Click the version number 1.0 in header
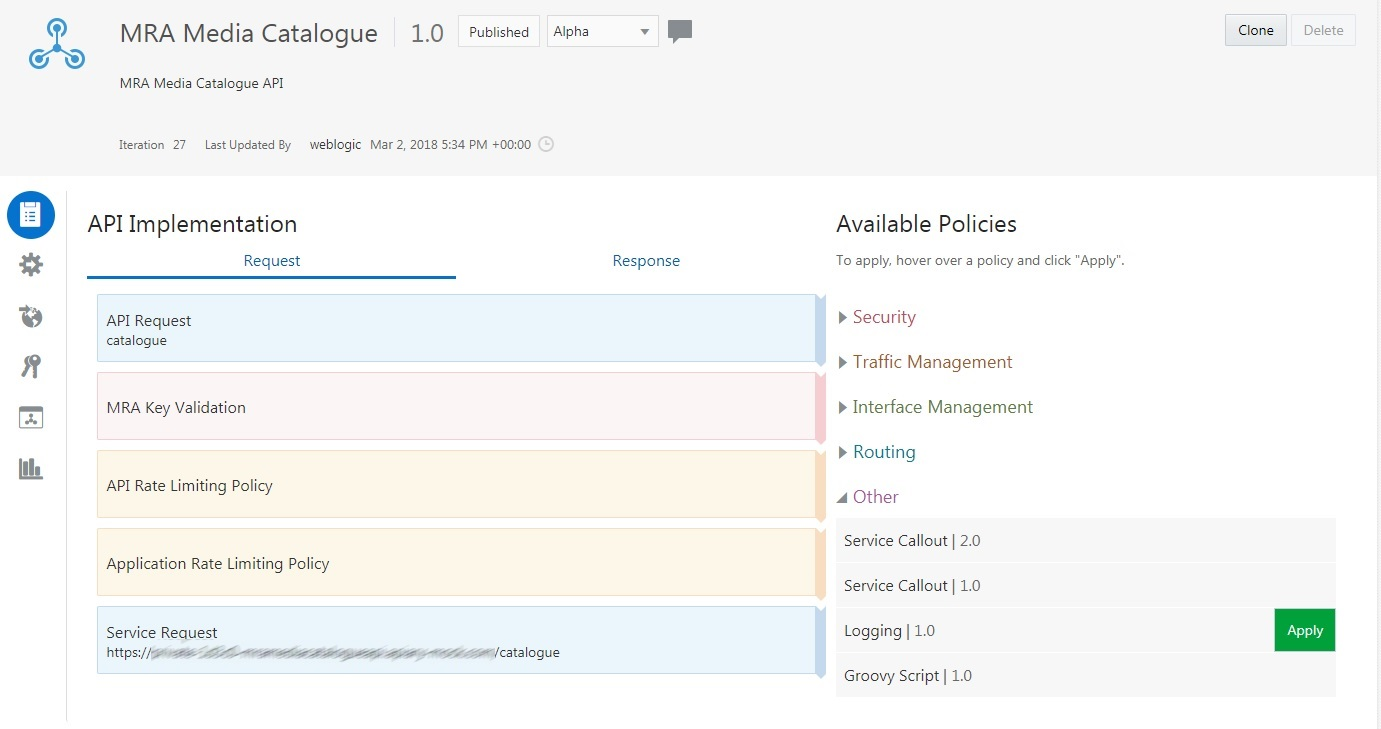The width and height of the screenshot is (1381, 729). tap(427, 33)
